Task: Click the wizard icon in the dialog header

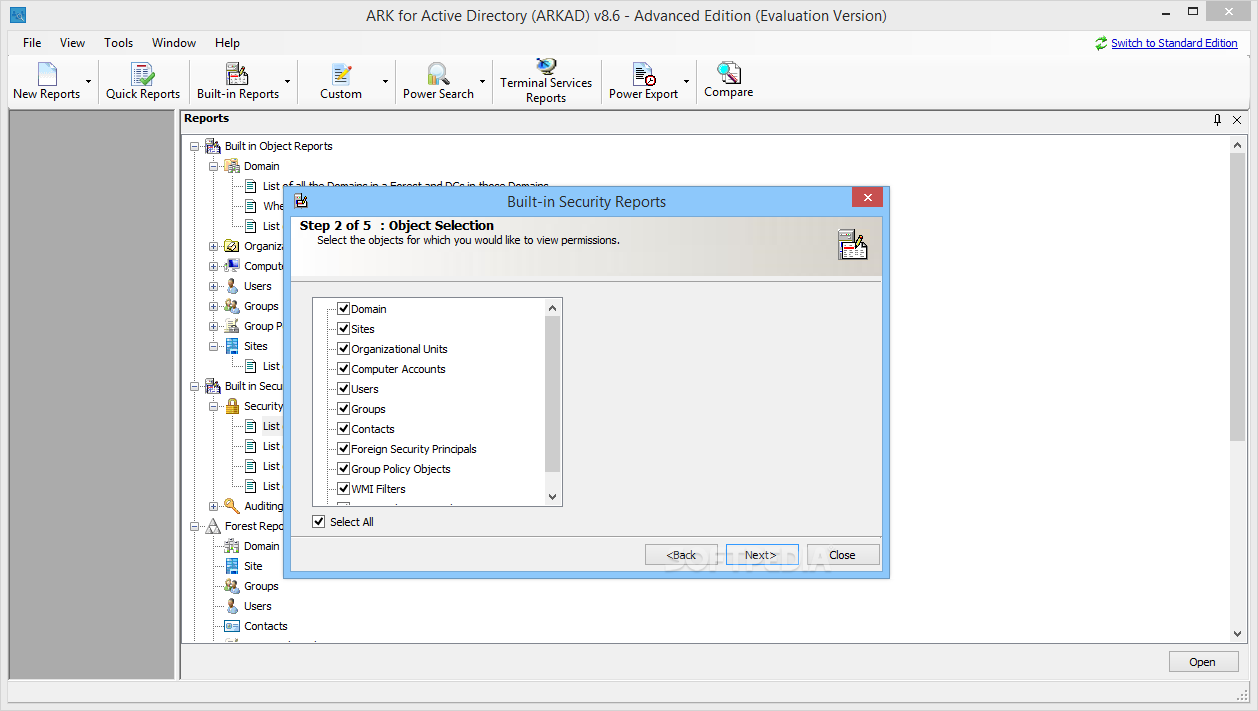Action: point(852,245)
